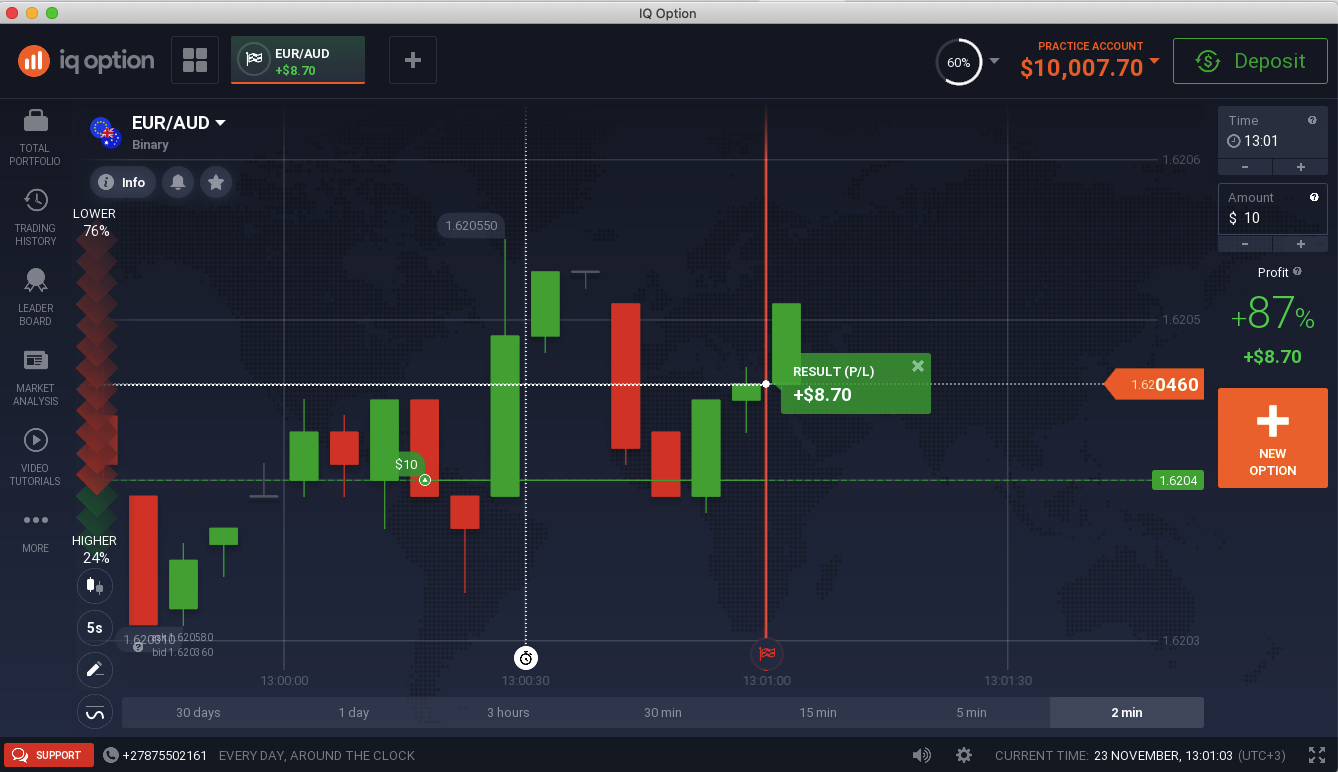Open the 5s candle interval selector
The width and height of the screenshot is (1338, 772).
pos(95,628)
